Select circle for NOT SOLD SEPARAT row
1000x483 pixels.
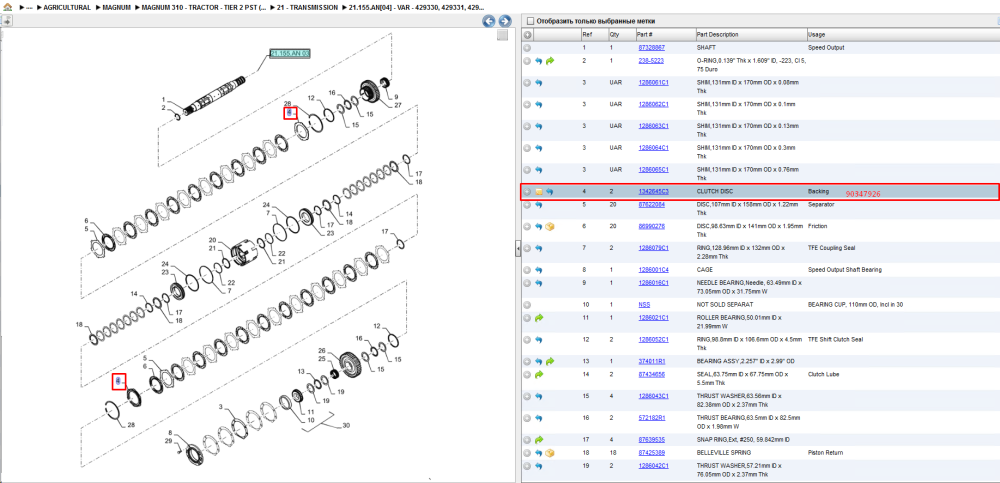tap(527, 304)
